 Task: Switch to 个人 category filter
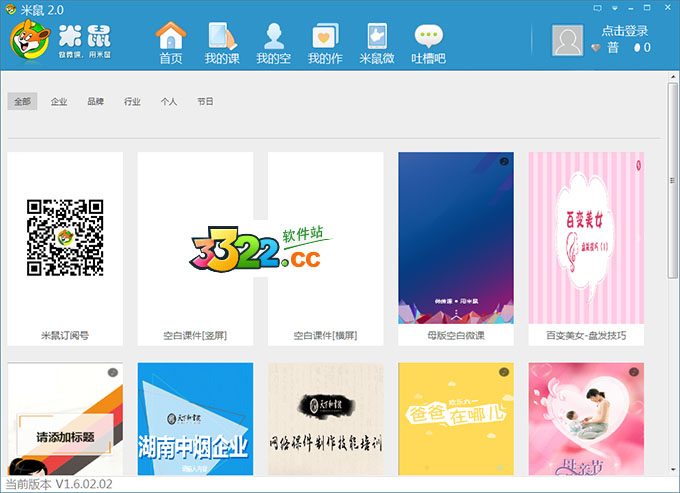(168, 101)
